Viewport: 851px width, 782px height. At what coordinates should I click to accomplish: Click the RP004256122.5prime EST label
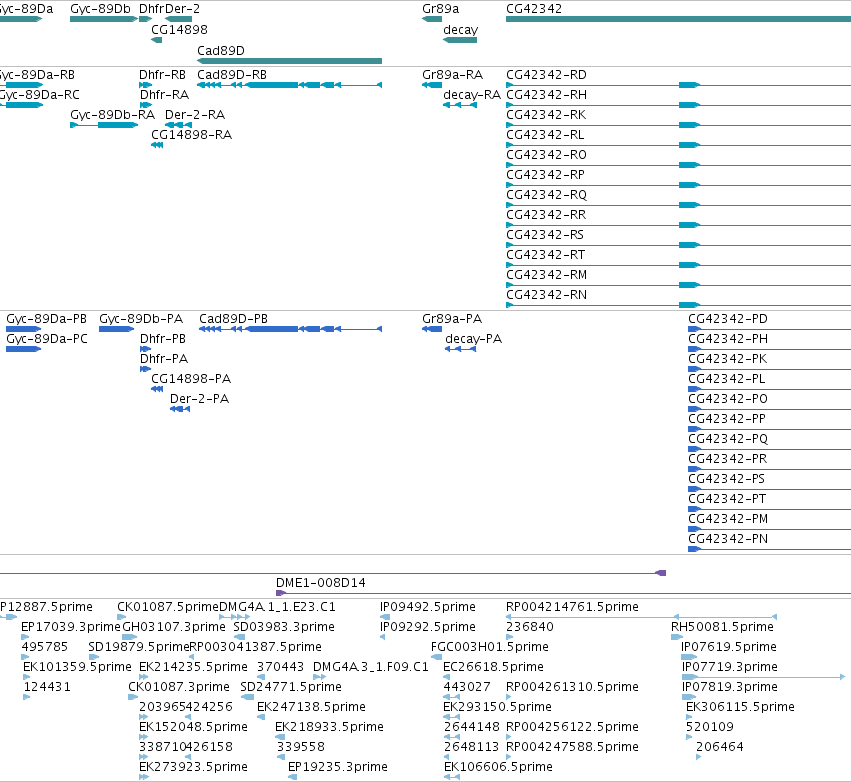573,727
